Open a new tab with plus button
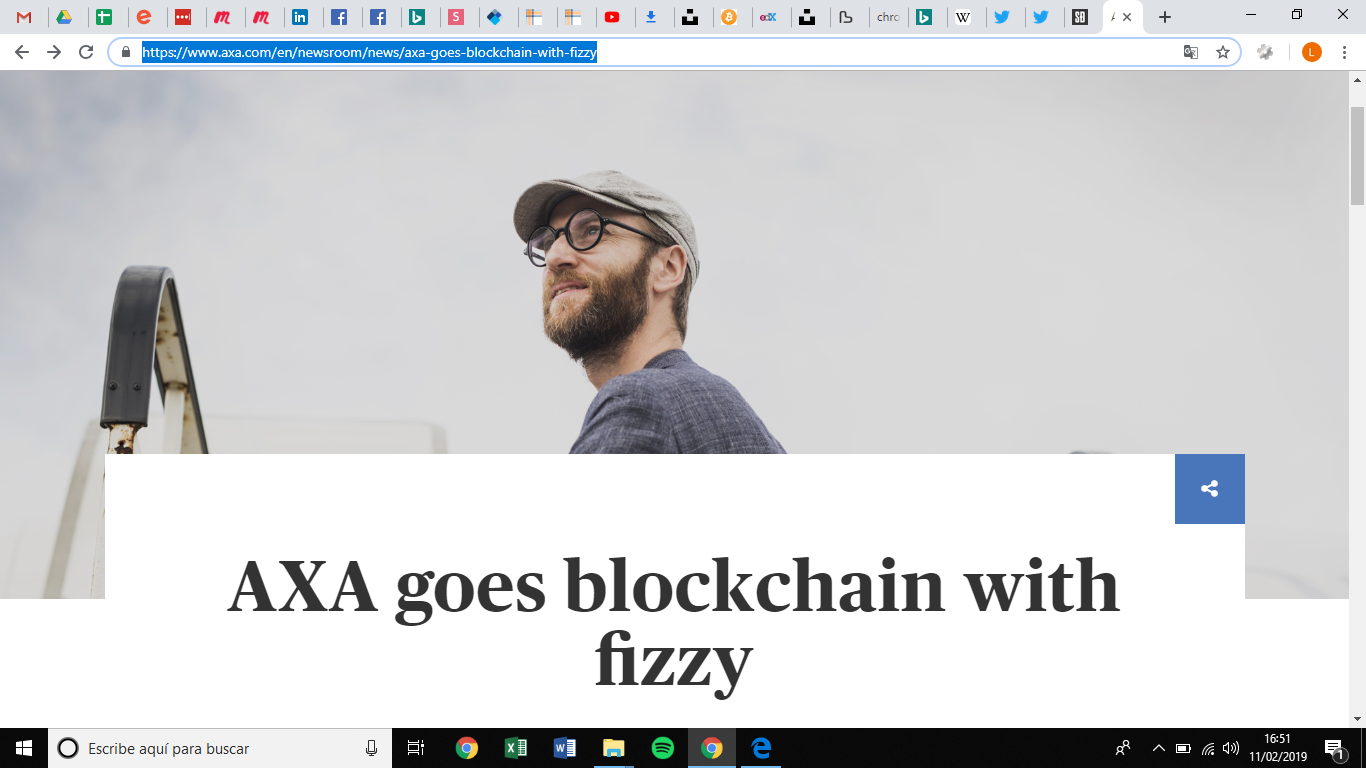The height and width of the screenshot is (768, 1366). click(x=1164, y=17)
